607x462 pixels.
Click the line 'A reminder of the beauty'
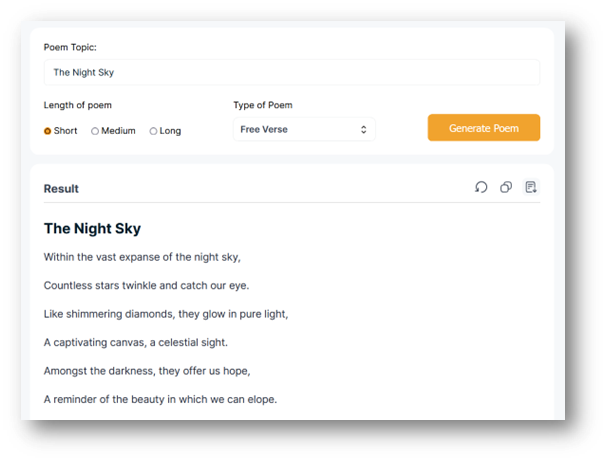(159, 399)
